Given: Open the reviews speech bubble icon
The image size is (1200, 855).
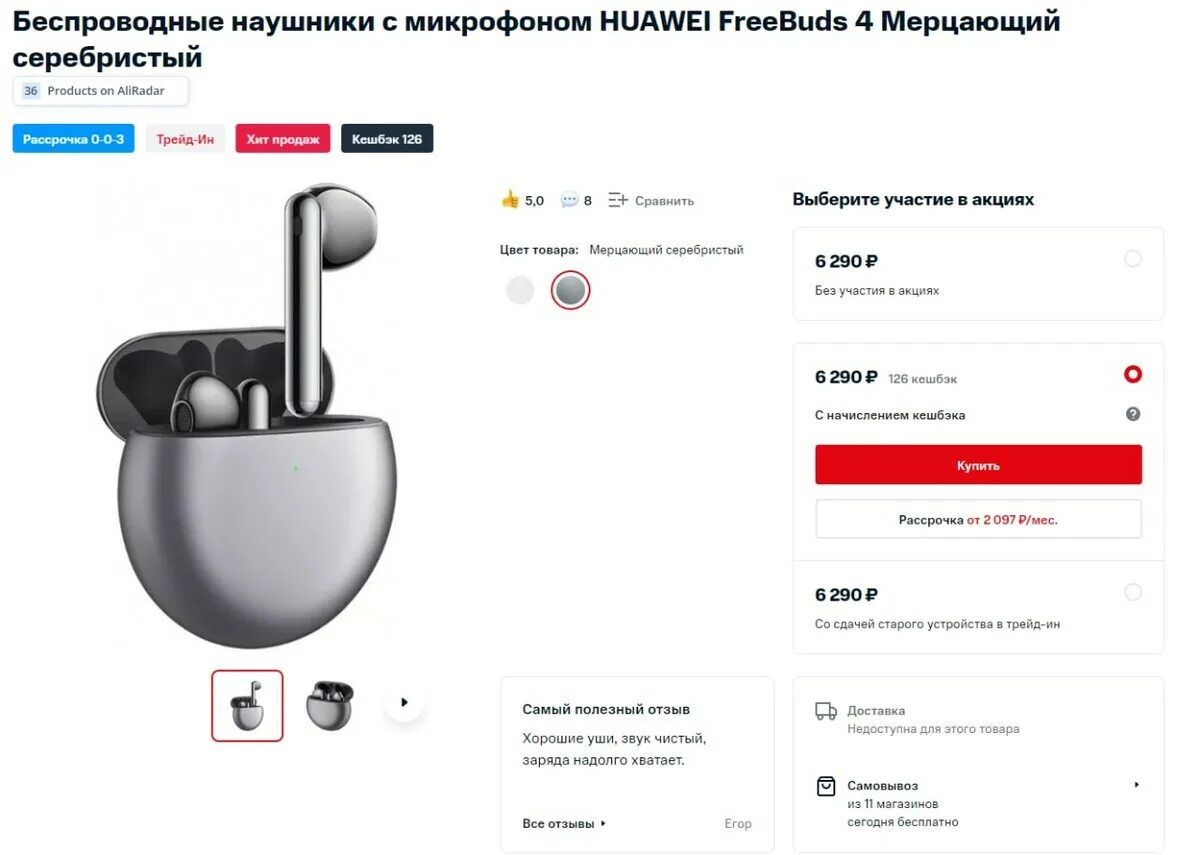Looking at the screenshot, I should 569,200.
